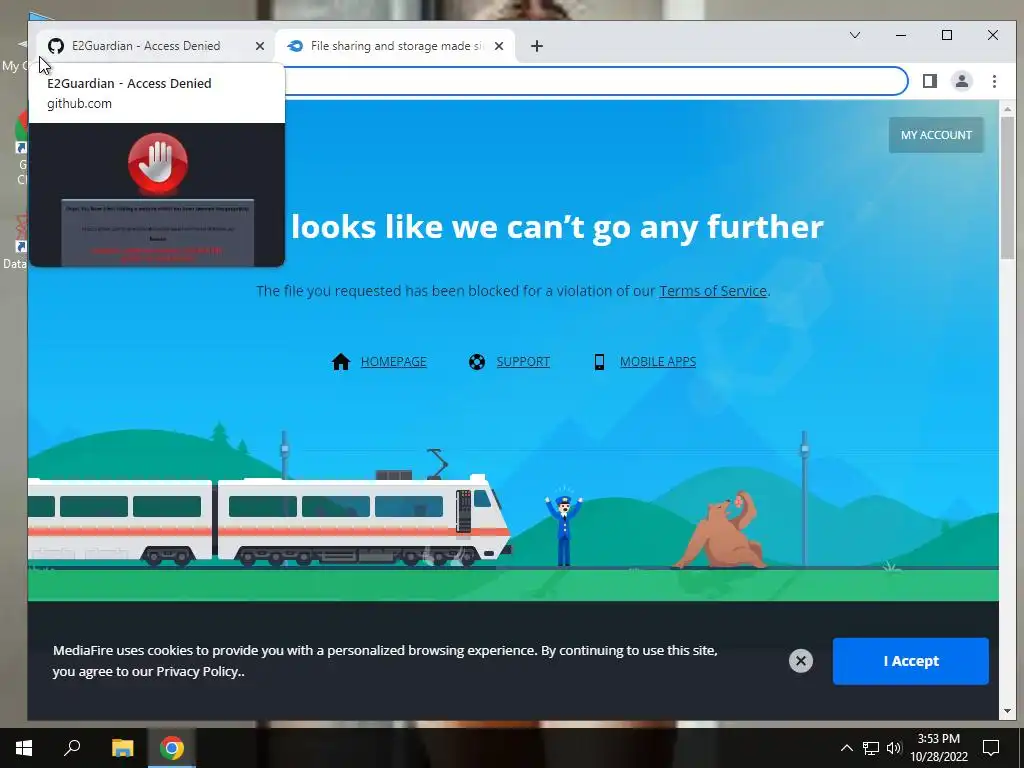The width and height of the screenshot is (1024, 768).
Task: Click the Chrome icon in the taskbar
Action: pyautogui.click(x=172, y=748)
